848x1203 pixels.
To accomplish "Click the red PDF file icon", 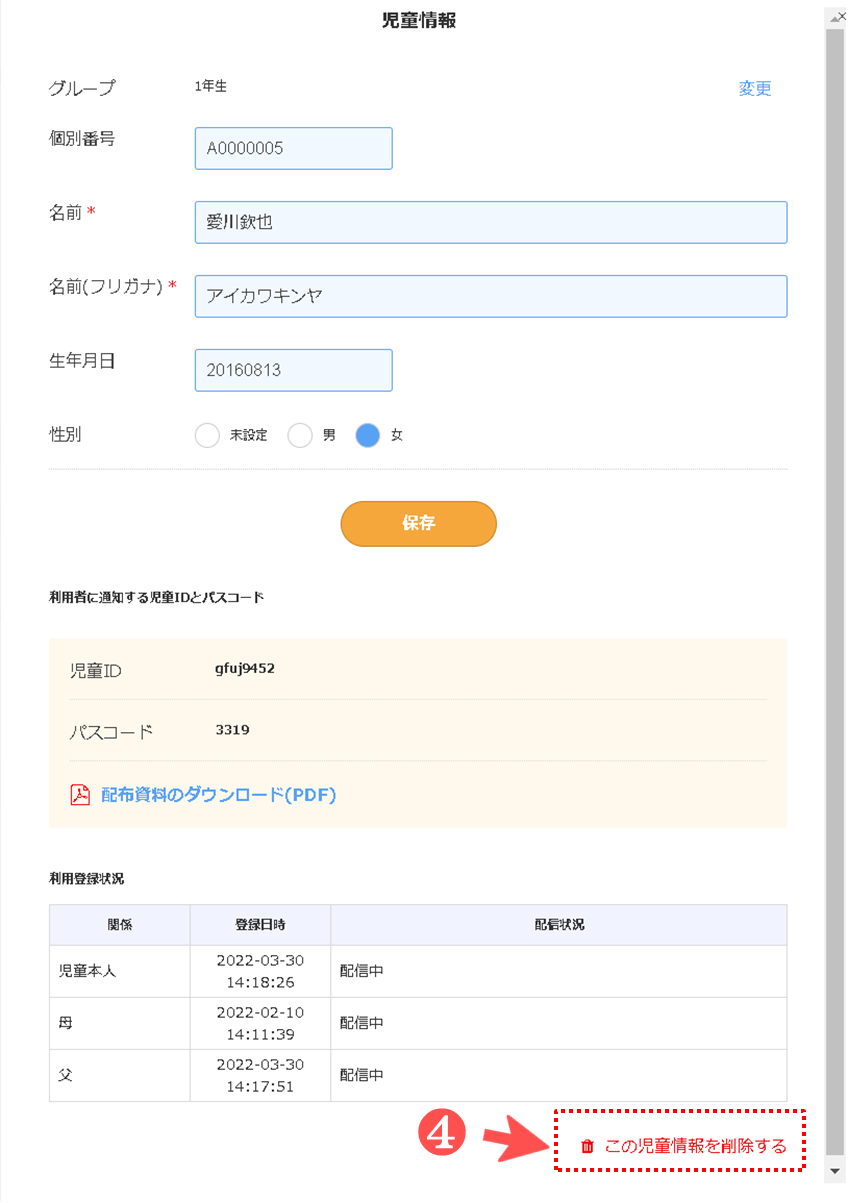I will (x=80, y=795).
